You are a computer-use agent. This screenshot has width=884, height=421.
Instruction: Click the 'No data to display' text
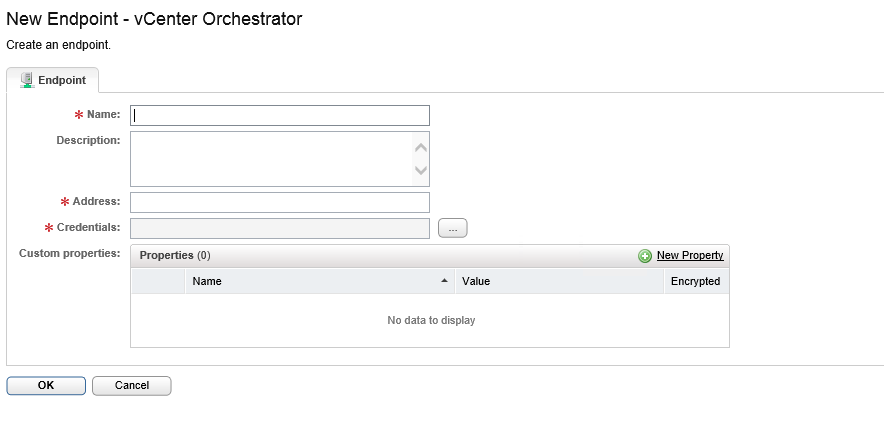431,320
